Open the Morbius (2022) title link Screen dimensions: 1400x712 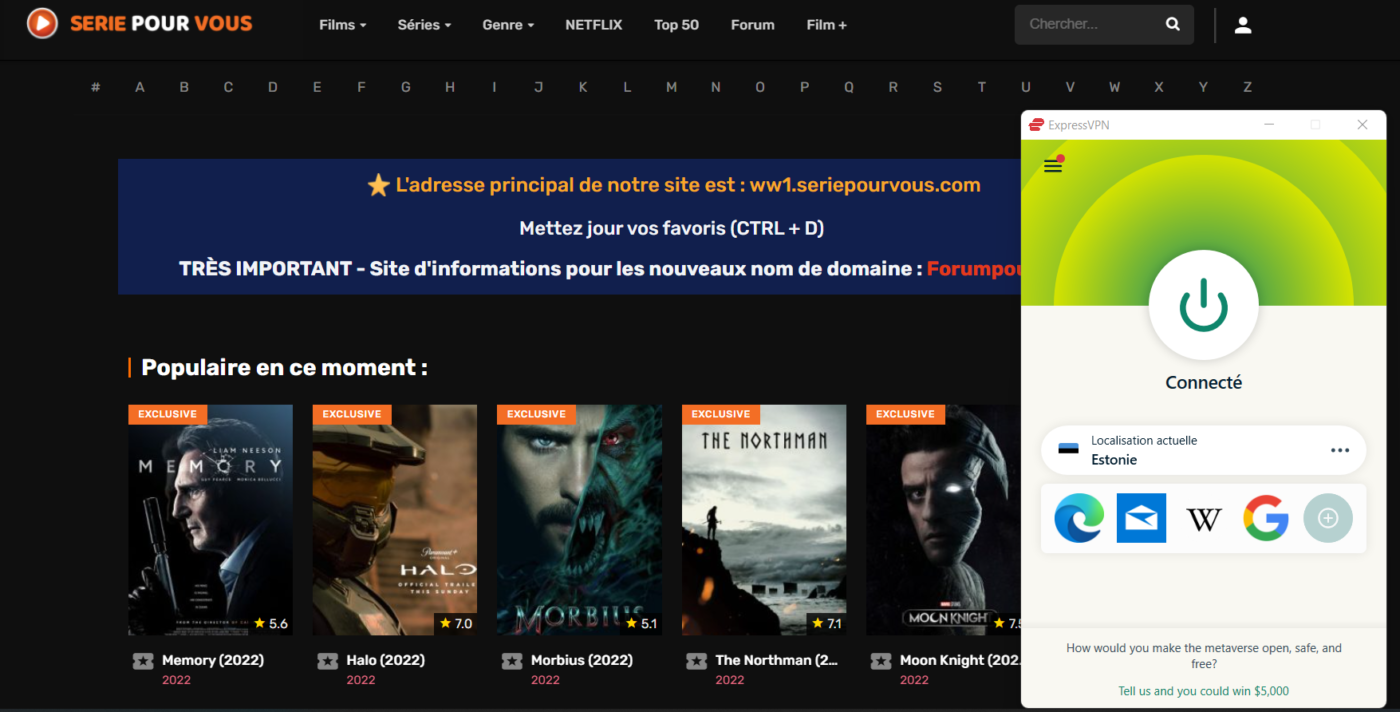582,660
